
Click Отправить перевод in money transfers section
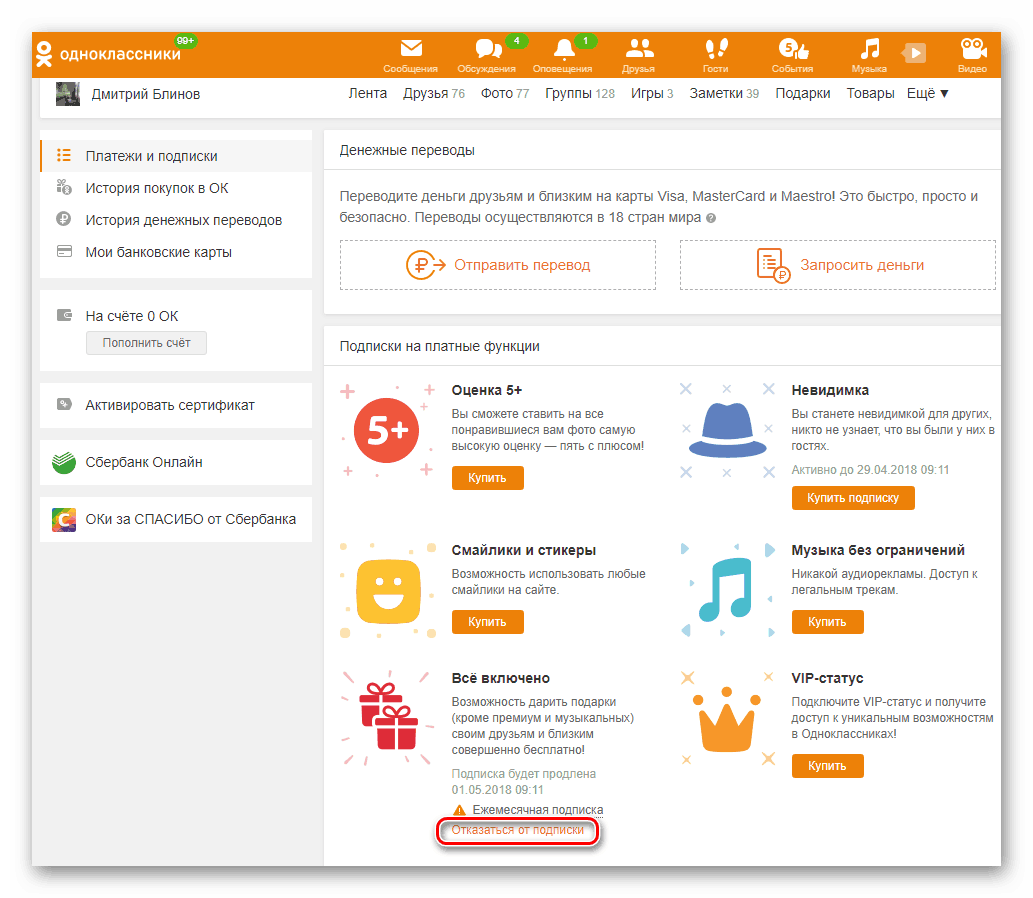[x=497, y=264]
